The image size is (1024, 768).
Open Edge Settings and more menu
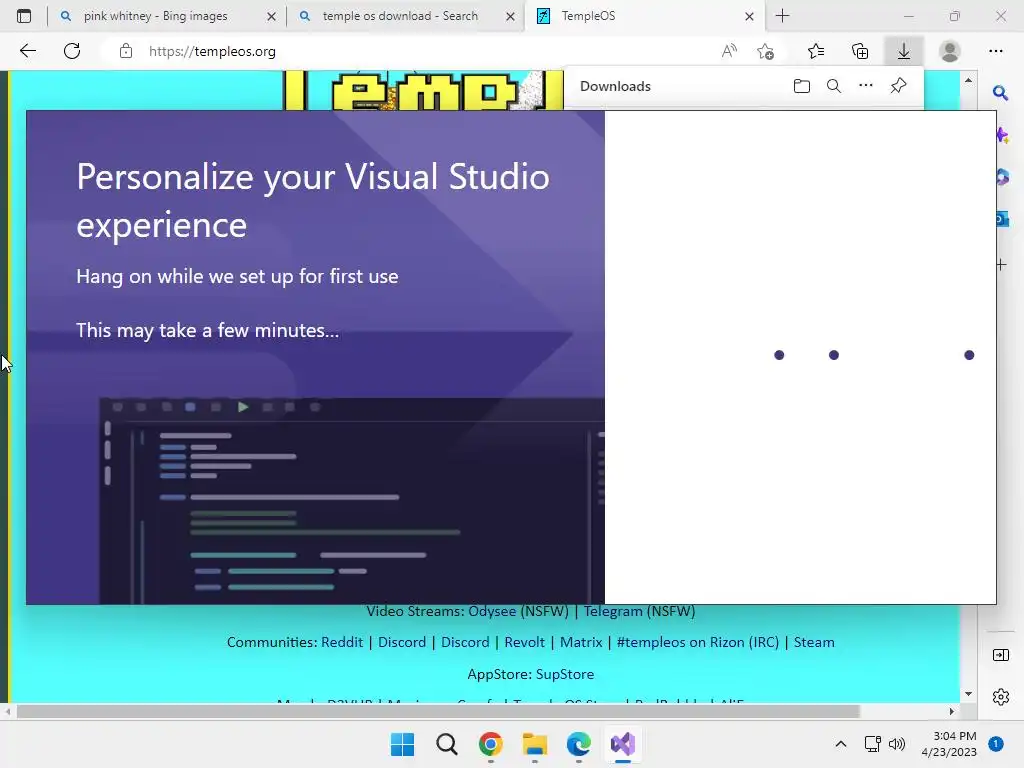996,51
